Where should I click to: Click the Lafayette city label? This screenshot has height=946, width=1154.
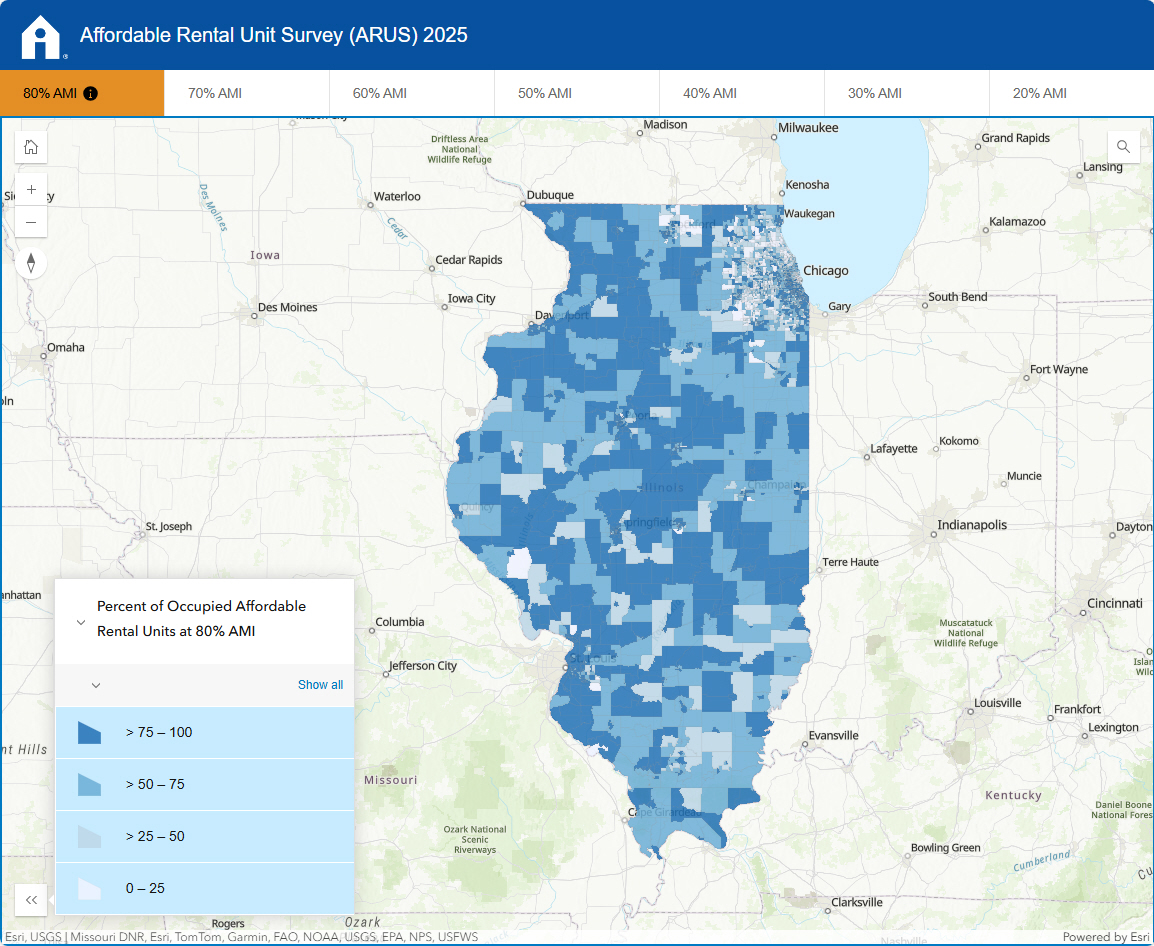[893, 448]
